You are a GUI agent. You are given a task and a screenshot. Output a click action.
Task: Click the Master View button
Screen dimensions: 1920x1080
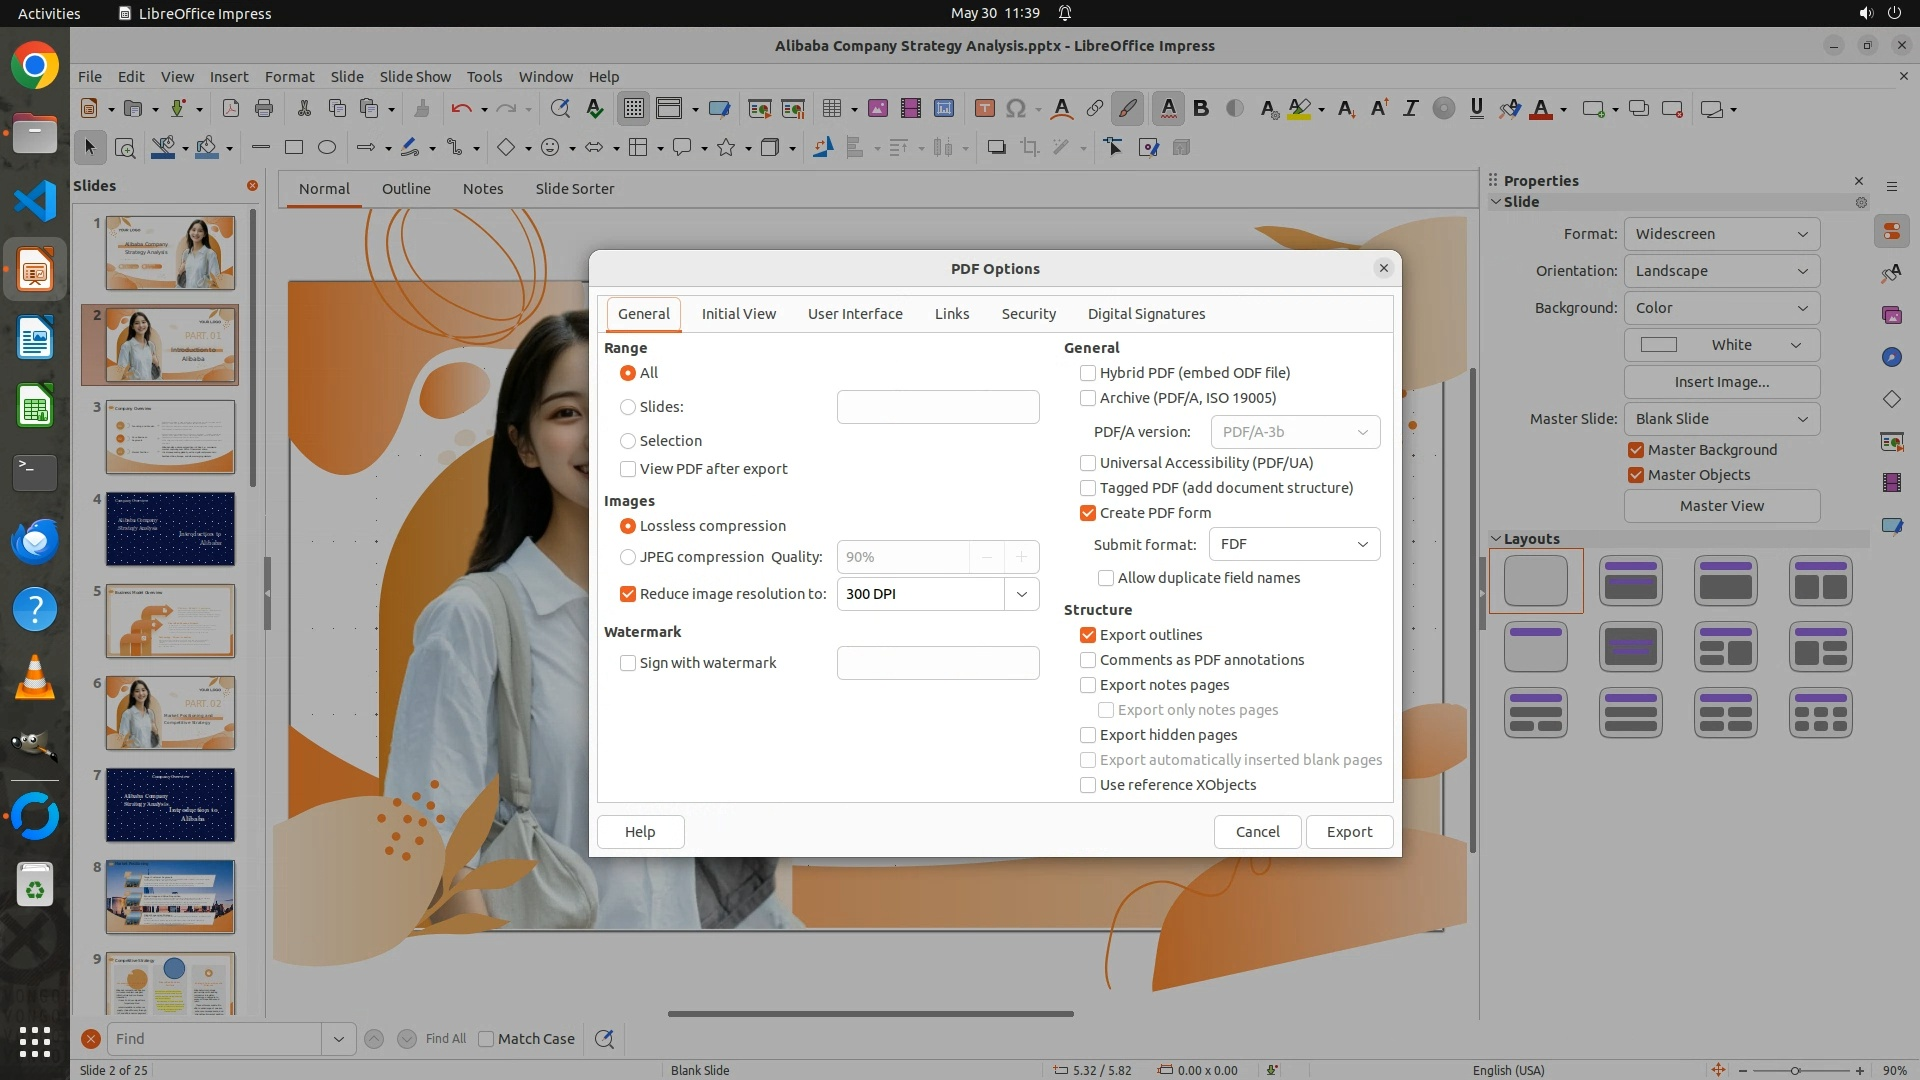pos(1721,506)
